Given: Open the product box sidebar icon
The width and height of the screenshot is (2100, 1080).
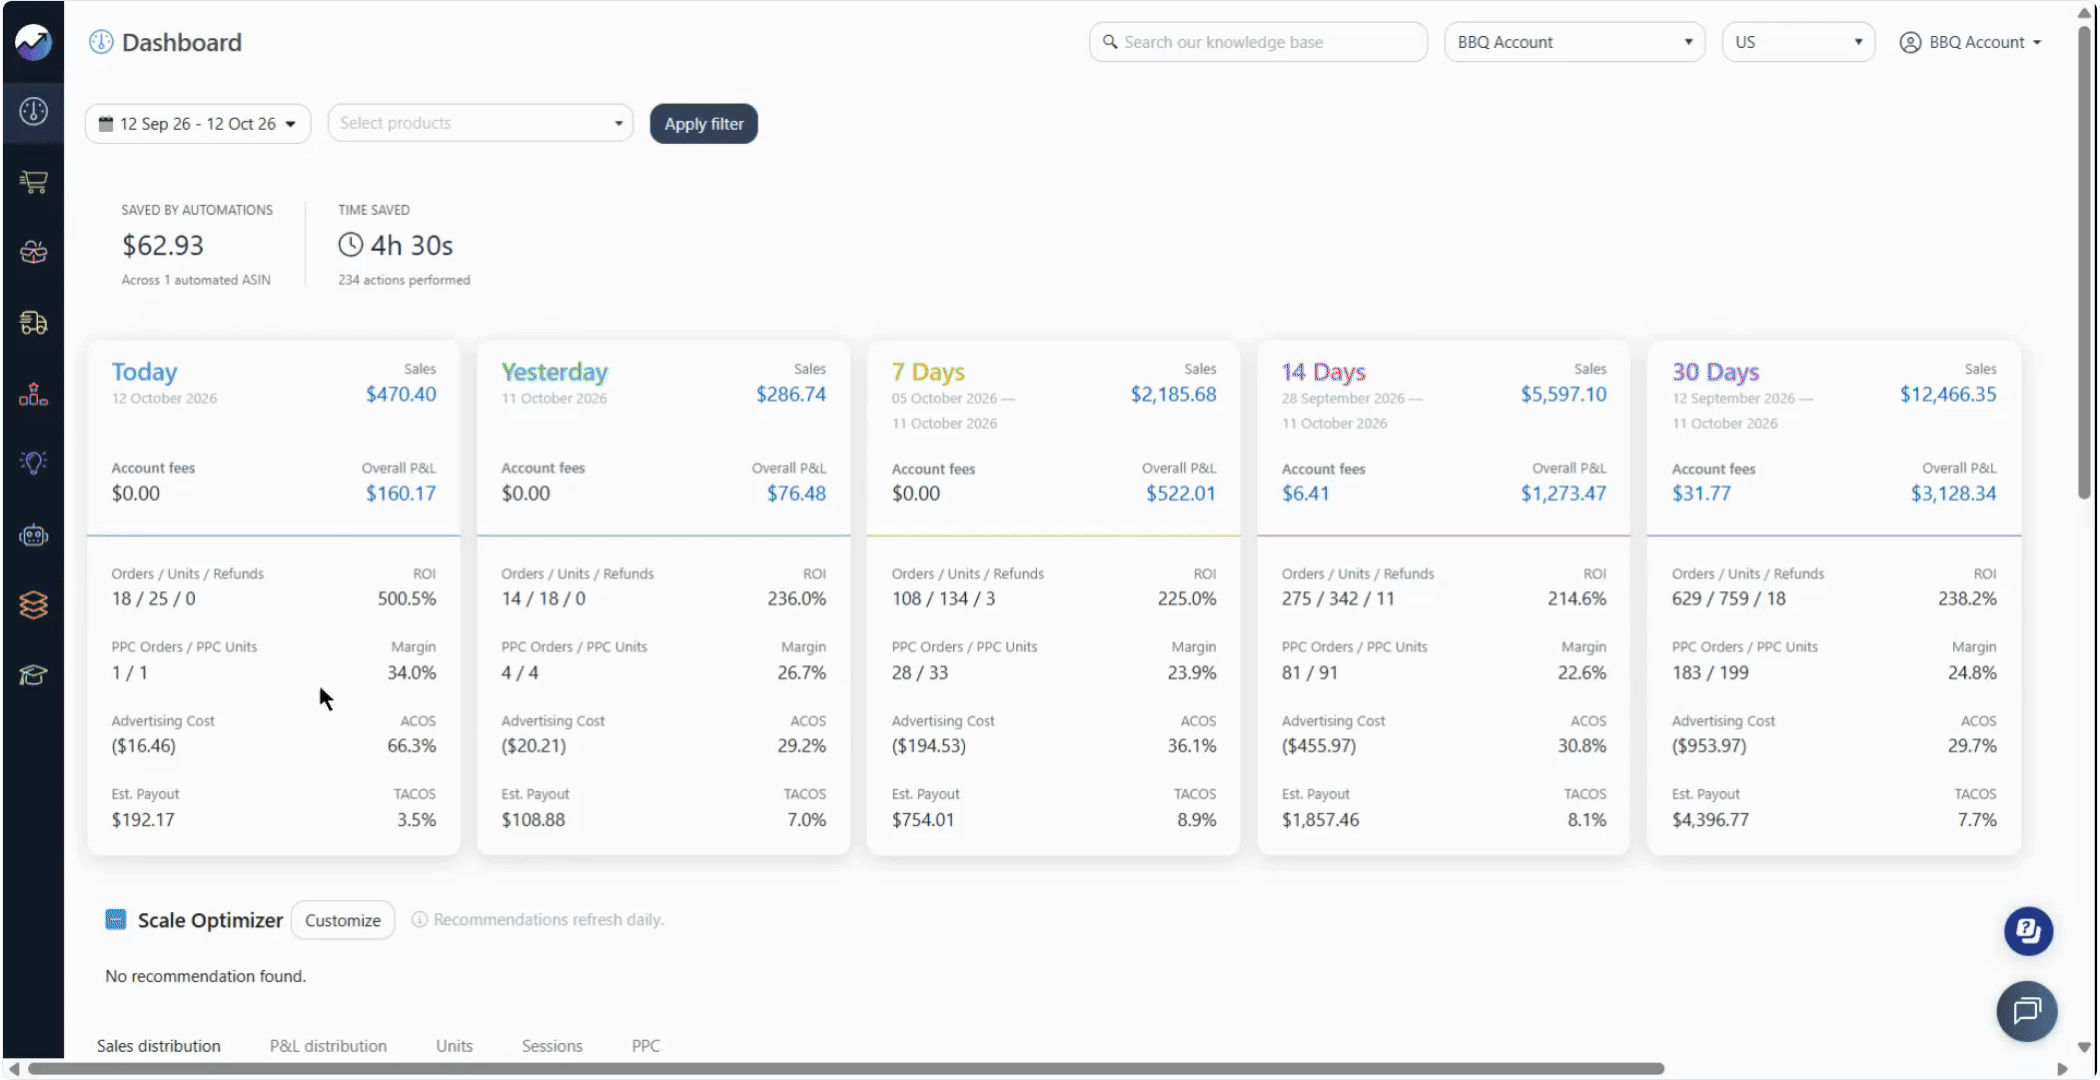Looking at the screenshot, I should tap(33, 252).
